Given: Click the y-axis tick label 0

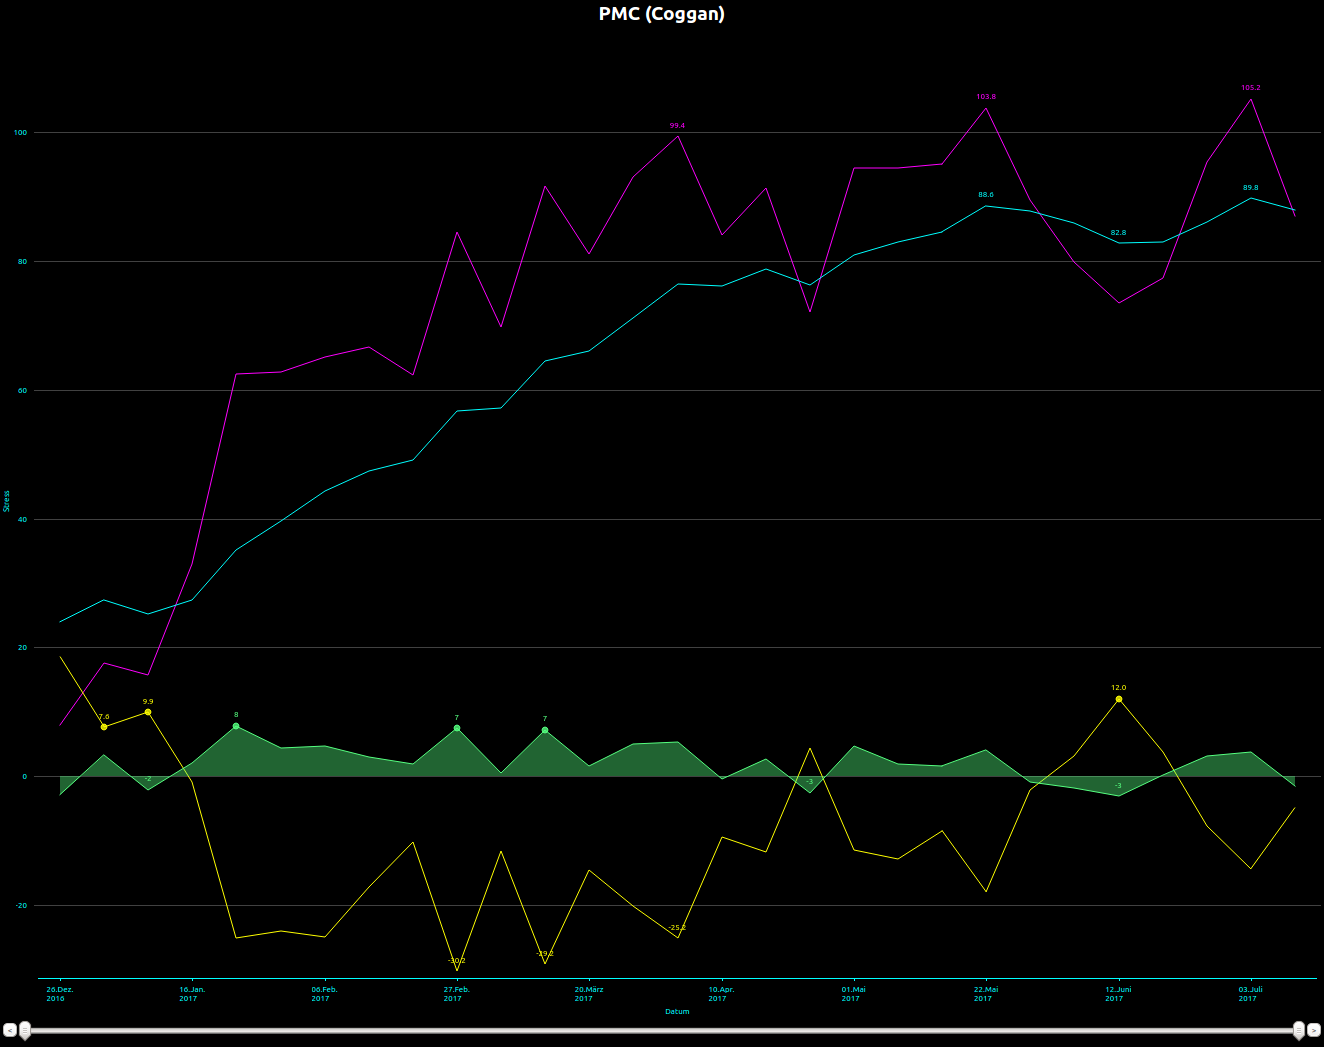Looking at the screenshot, I should 25,777.
